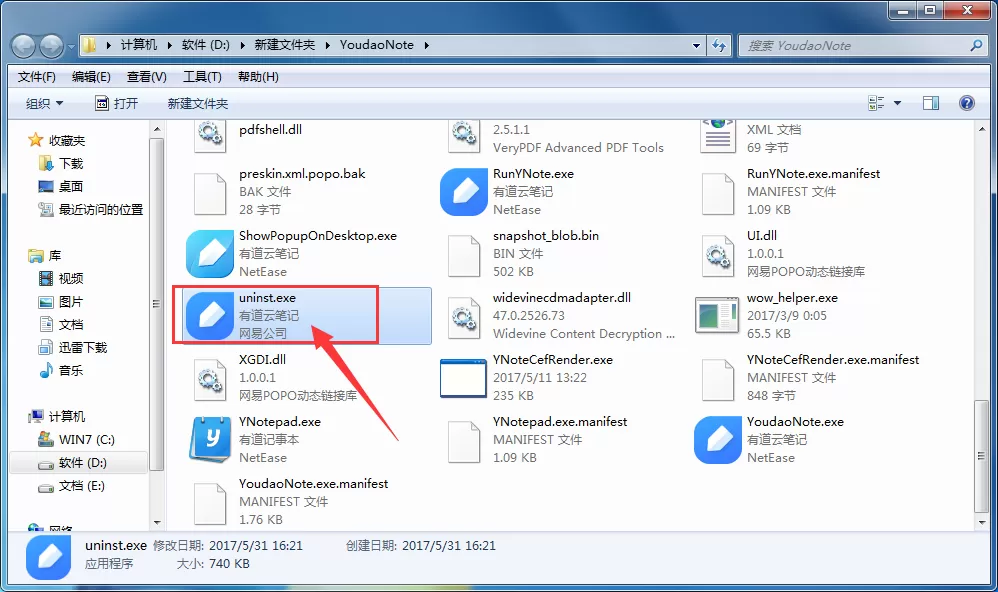998x592 pixels.
Task: Open the 工具(T) menu
Action: pyautogui.click(x=202, y=77)
